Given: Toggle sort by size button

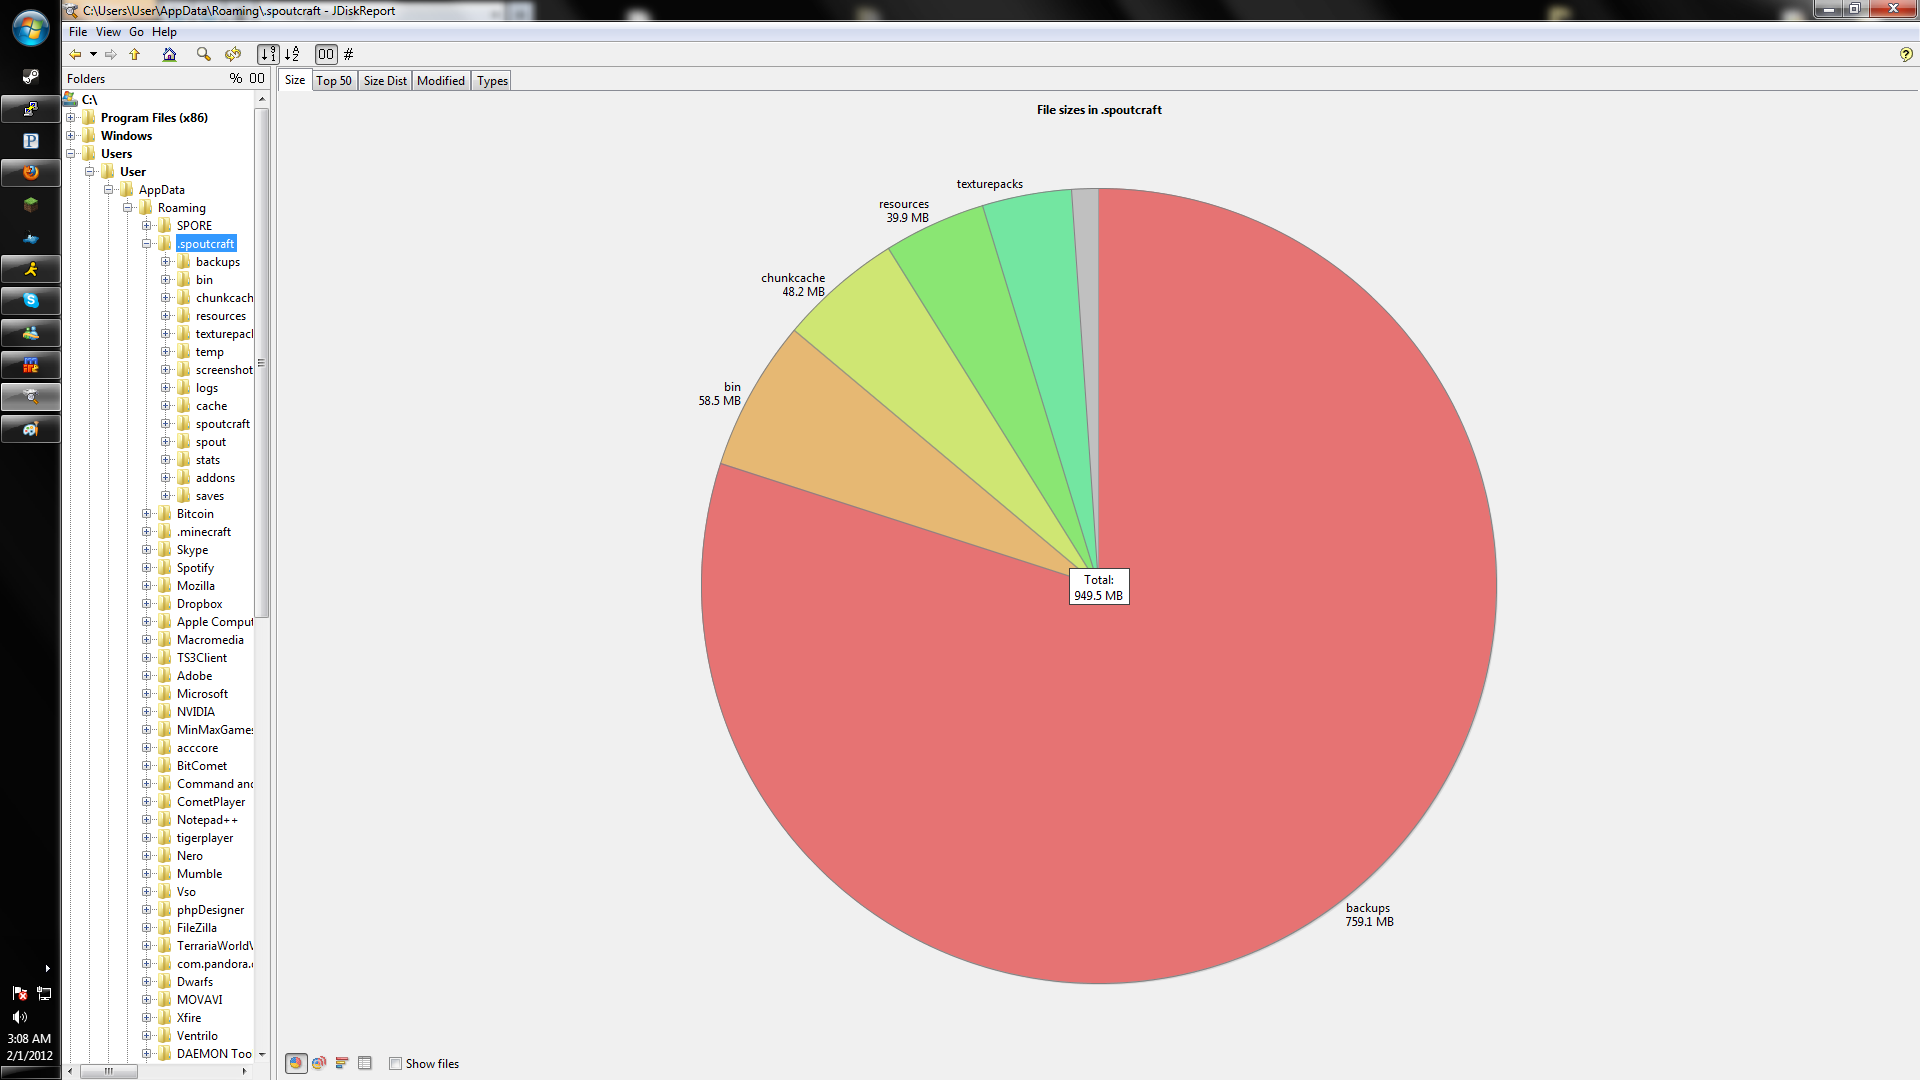Looking at the screenshot, I should point(268,54).
